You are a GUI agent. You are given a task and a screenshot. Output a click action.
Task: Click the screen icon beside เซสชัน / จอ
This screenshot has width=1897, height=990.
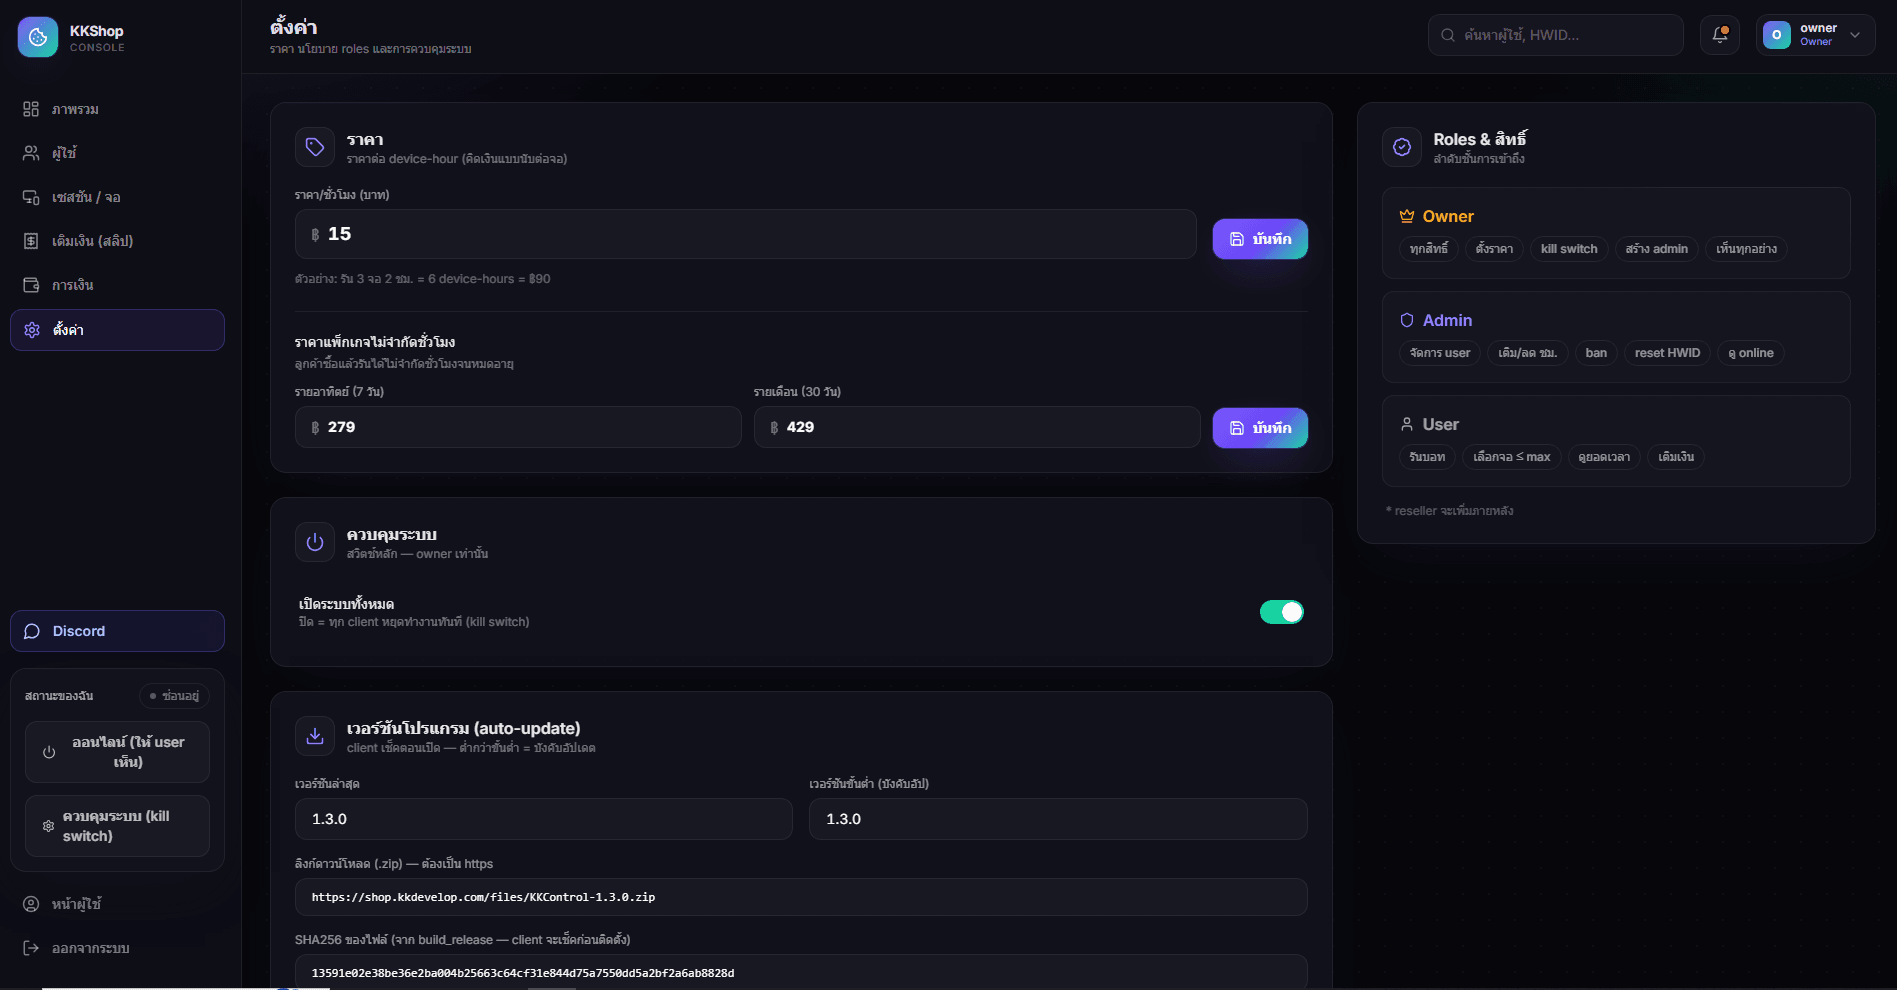tap(31, 197)
